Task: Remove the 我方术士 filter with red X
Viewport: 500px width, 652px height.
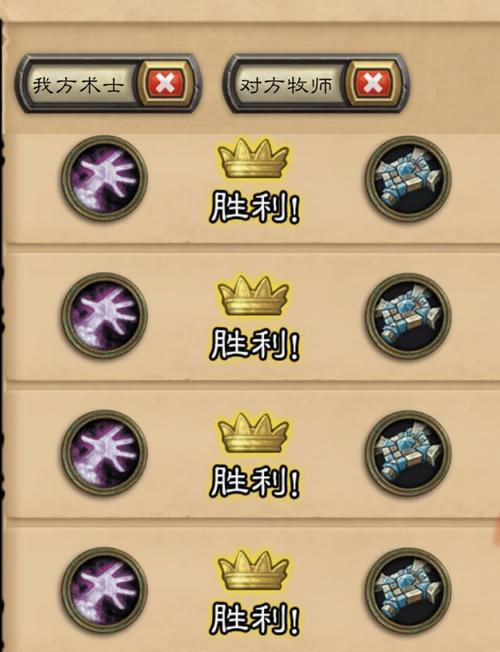Action: click(166, 83)
